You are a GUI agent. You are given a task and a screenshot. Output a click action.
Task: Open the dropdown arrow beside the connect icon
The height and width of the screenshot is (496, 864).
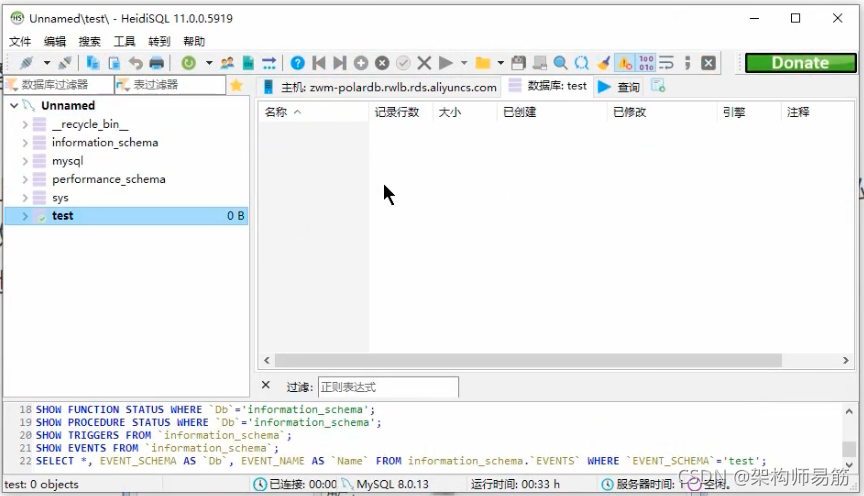(x=47, y=63)
